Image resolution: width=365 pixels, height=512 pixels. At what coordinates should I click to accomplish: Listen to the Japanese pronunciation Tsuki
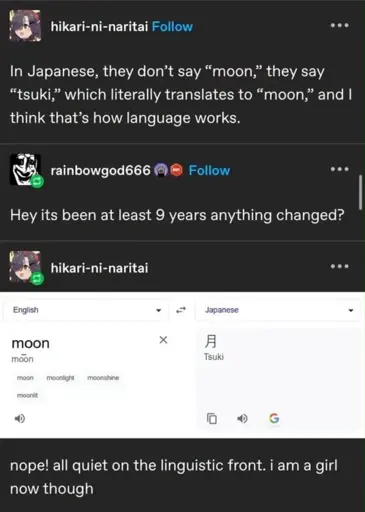pyautogui.click(x=242, y=418)
